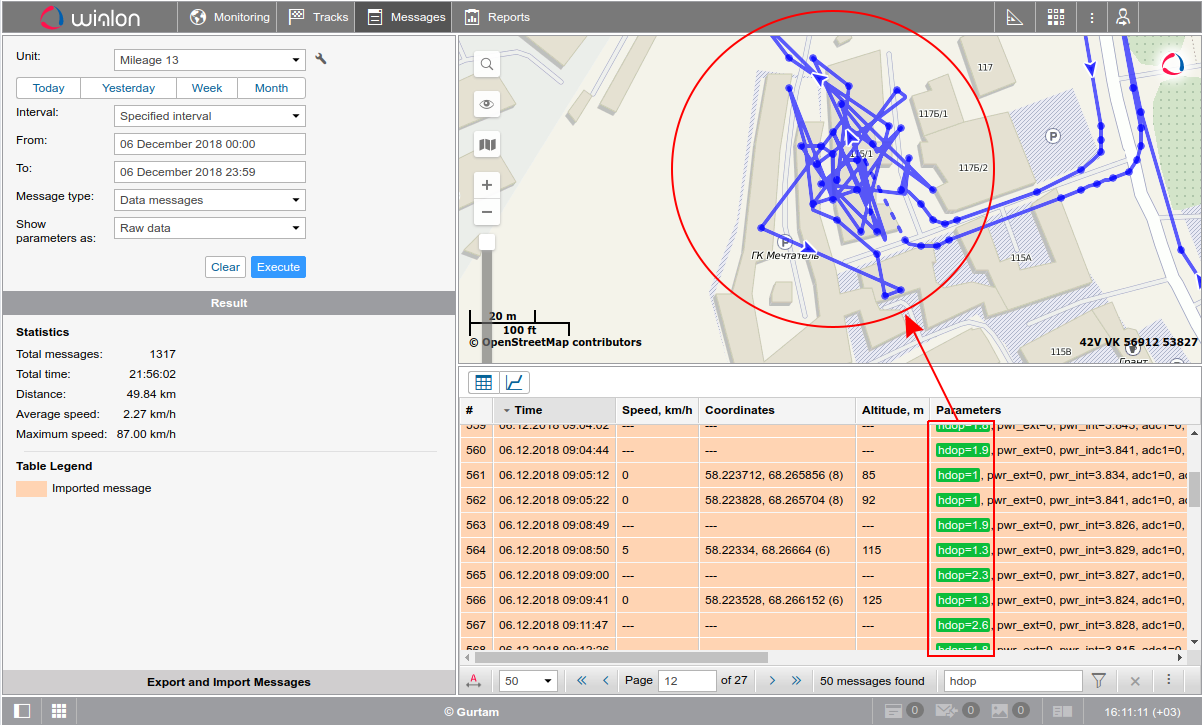
Task: Expand the Show parameters as dropdown
Action: click(209, 228)
